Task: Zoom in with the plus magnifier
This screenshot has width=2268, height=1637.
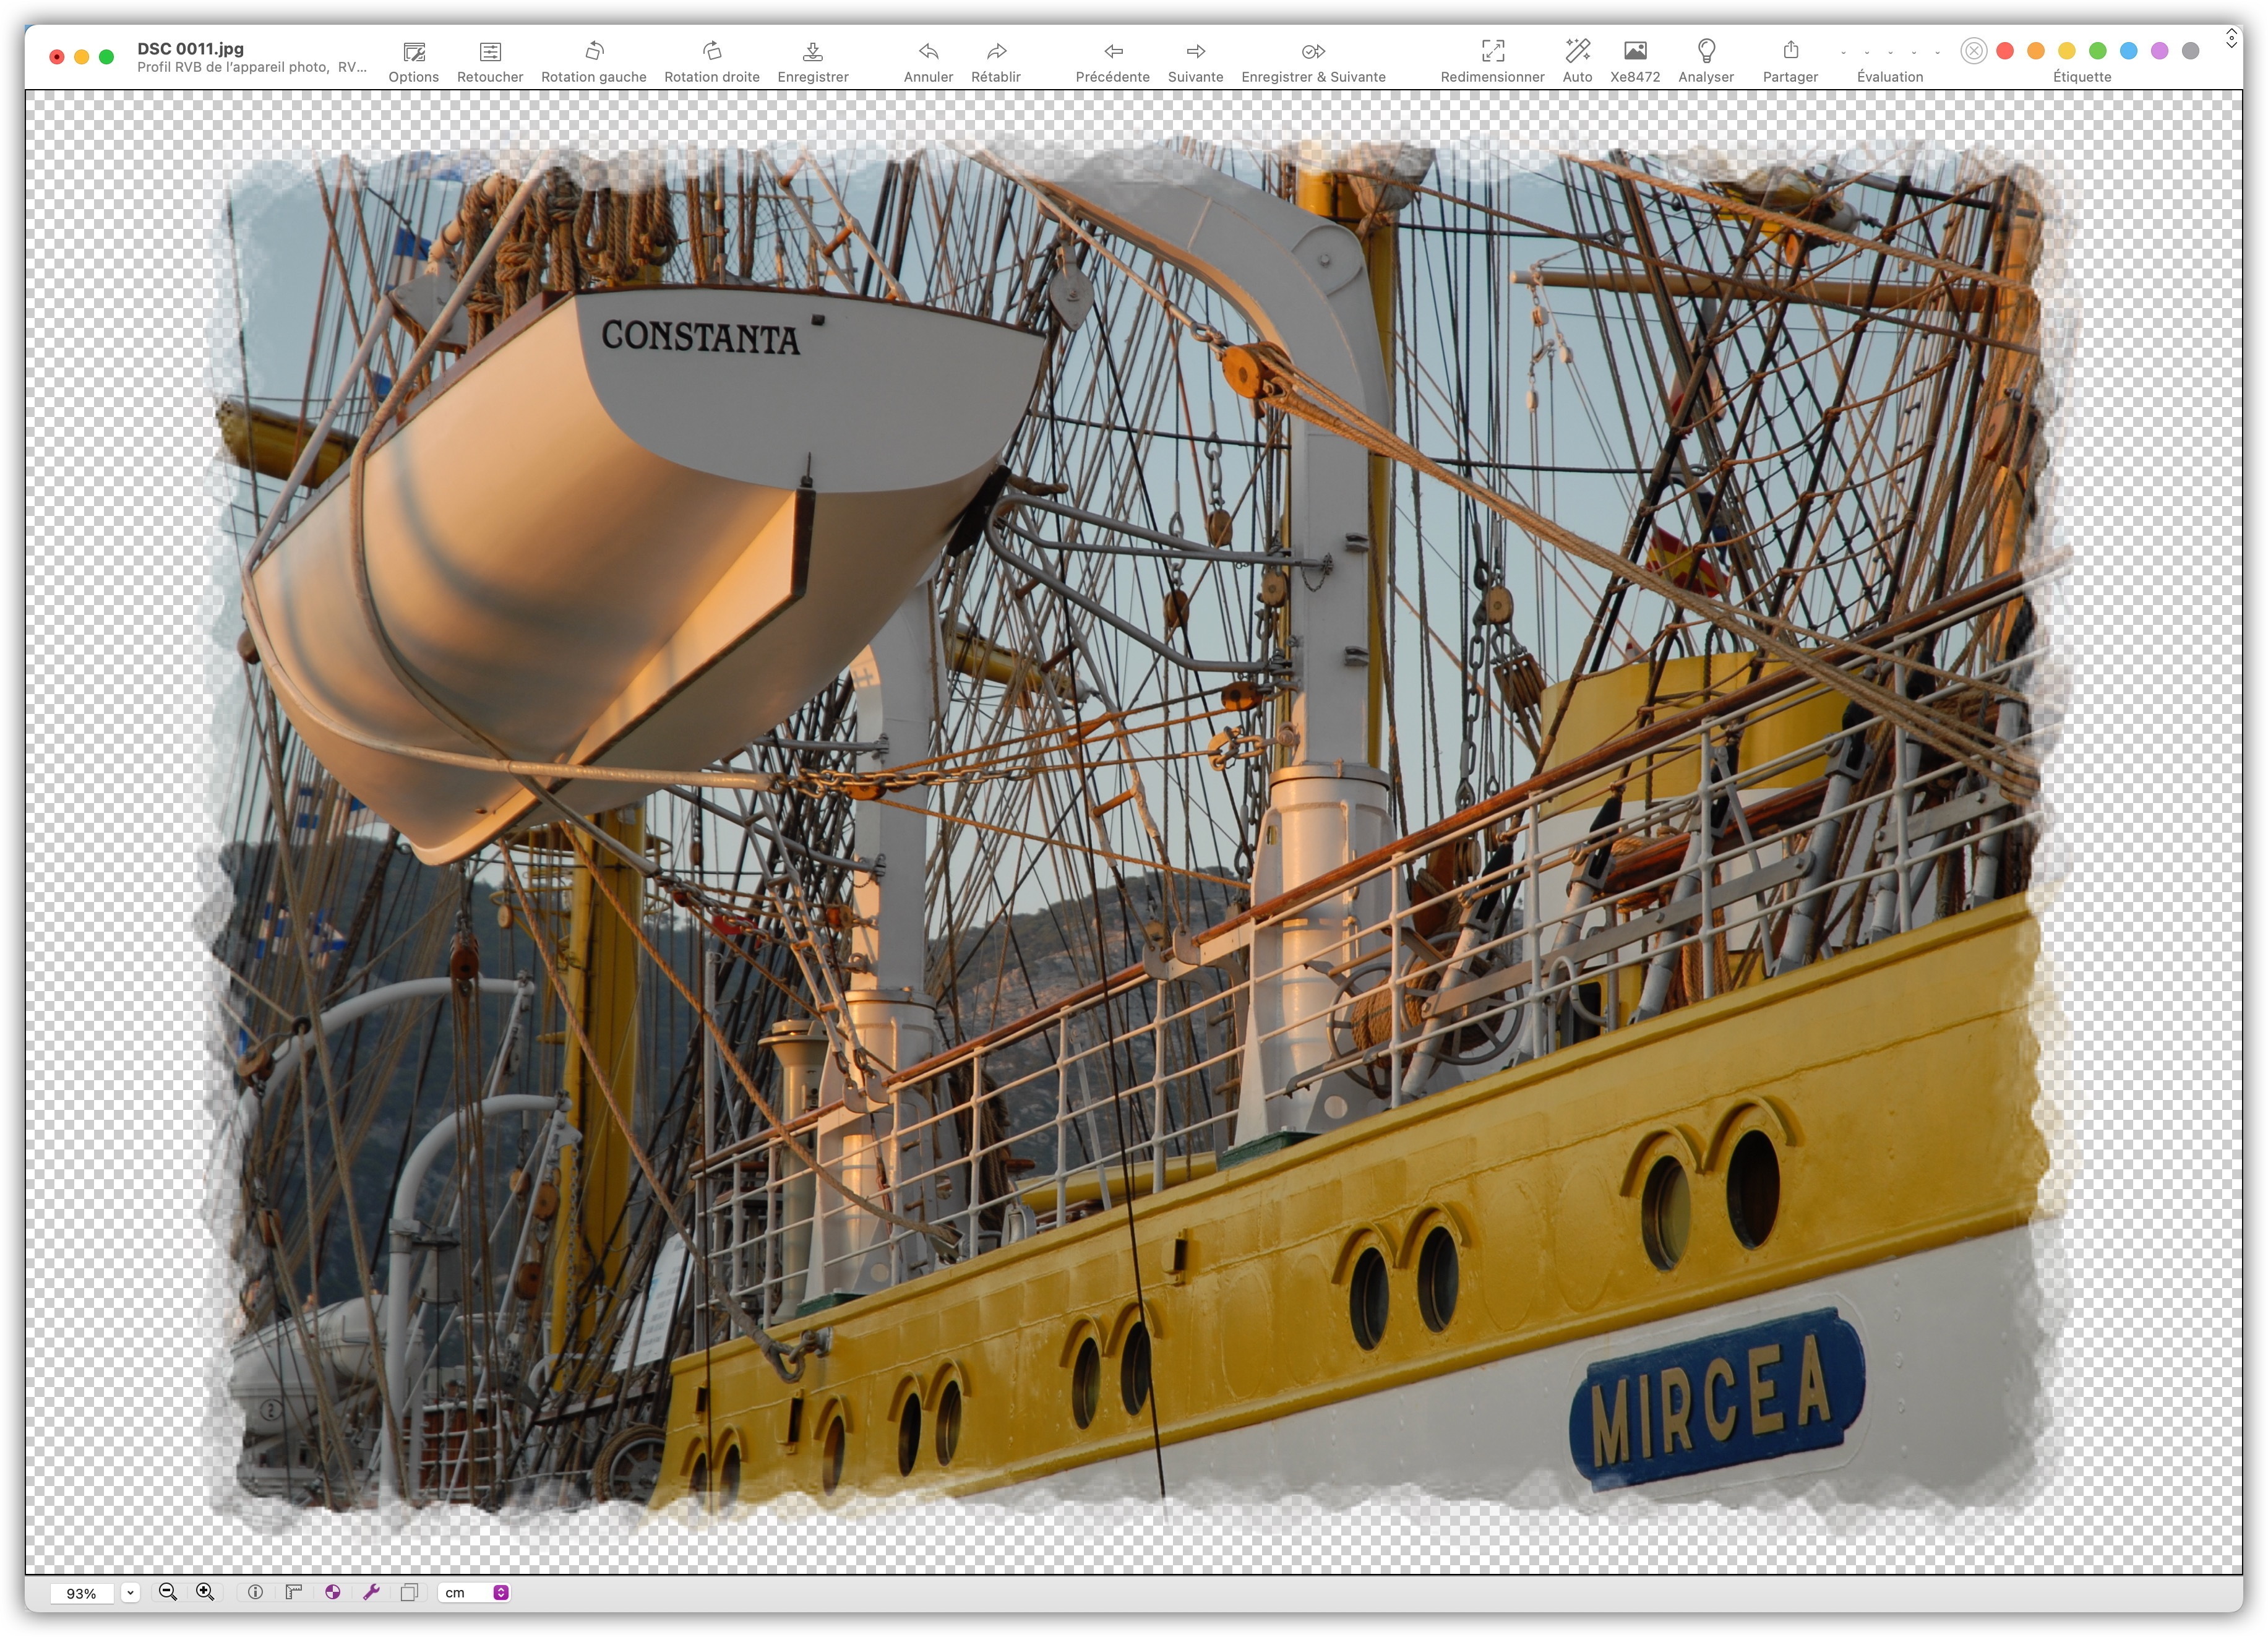Action: (205, 1592)
